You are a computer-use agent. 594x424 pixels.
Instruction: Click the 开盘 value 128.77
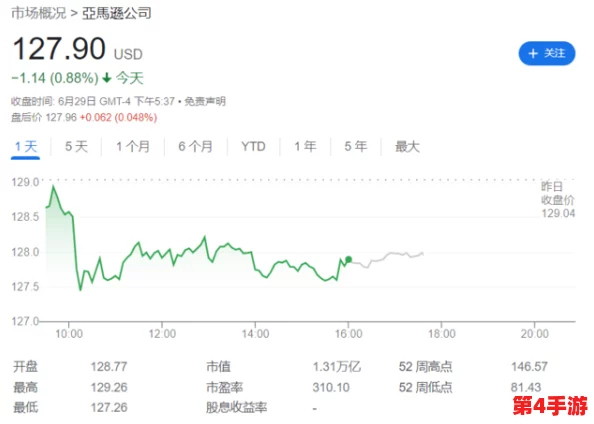click(109, 367)
